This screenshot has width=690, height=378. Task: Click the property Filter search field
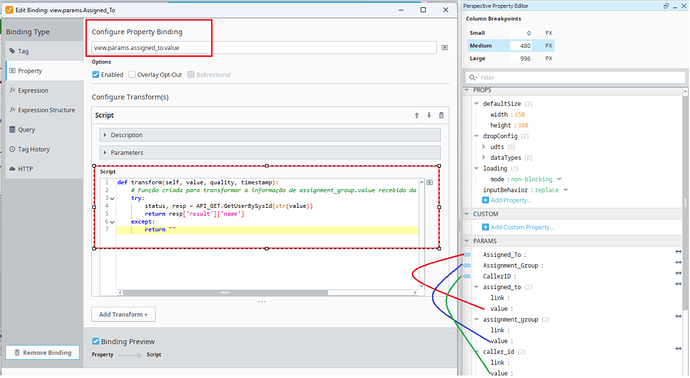tap(575, 77)
